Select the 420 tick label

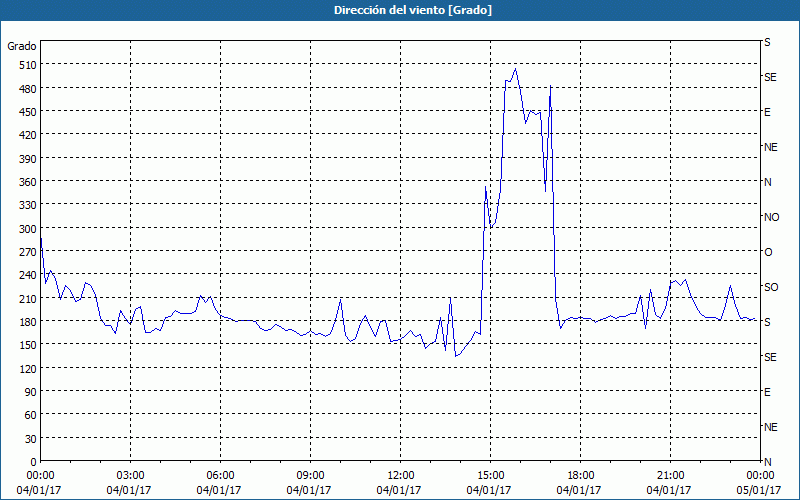pyautogui.click(x=28, y=135)
